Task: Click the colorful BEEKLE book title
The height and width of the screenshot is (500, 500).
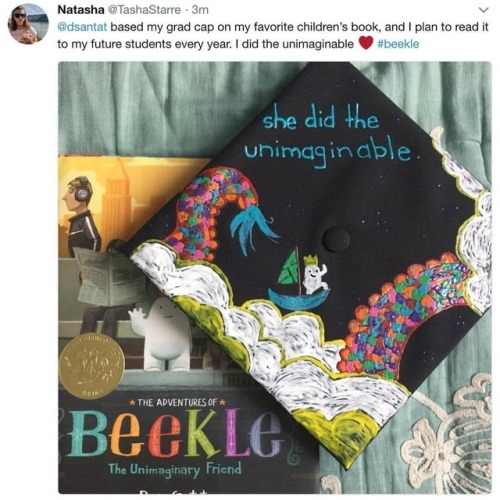Action: pyautogui.click(x=172, y=435)
